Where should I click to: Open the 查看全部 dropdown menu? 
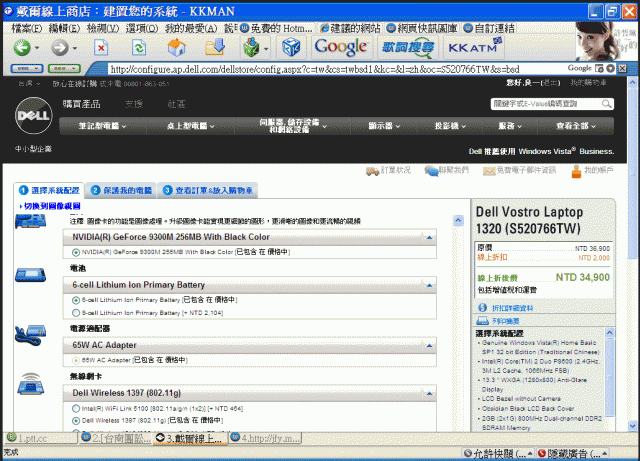(576, 126)
